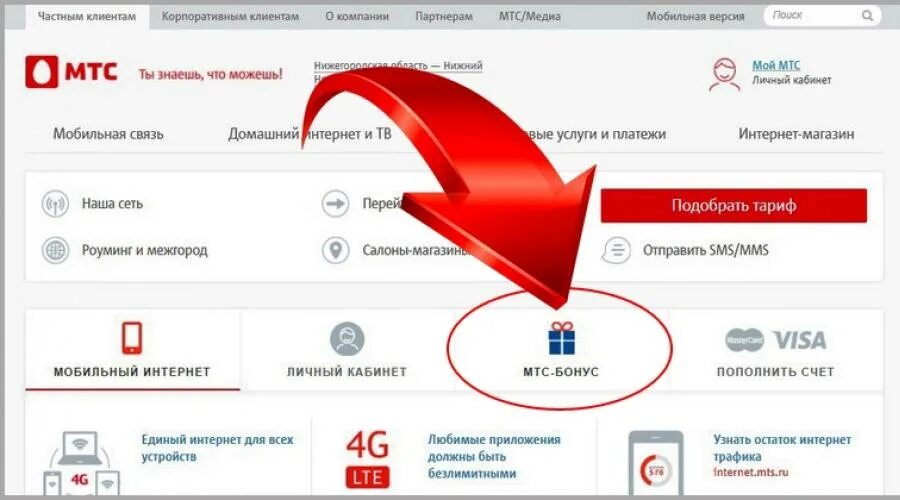
Task: Click the Мой МТС user profile icon
Action: pyautogui.click(x=724, y=74)
